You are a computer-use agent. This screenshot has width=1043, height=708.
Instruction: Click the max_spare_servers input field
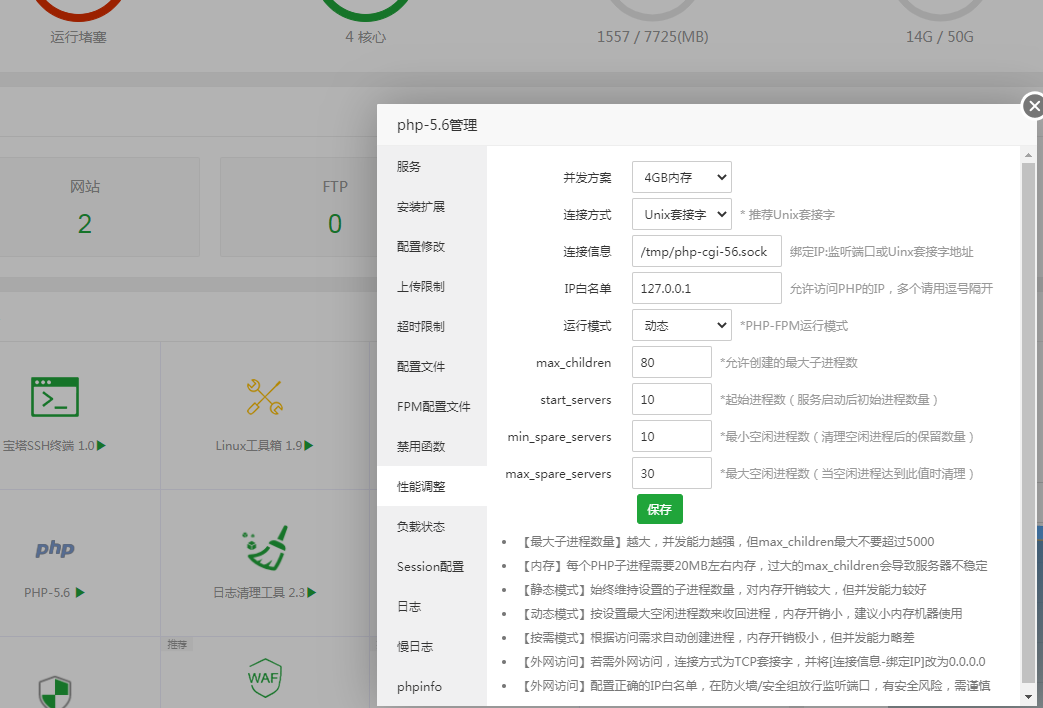pos(672,473)
